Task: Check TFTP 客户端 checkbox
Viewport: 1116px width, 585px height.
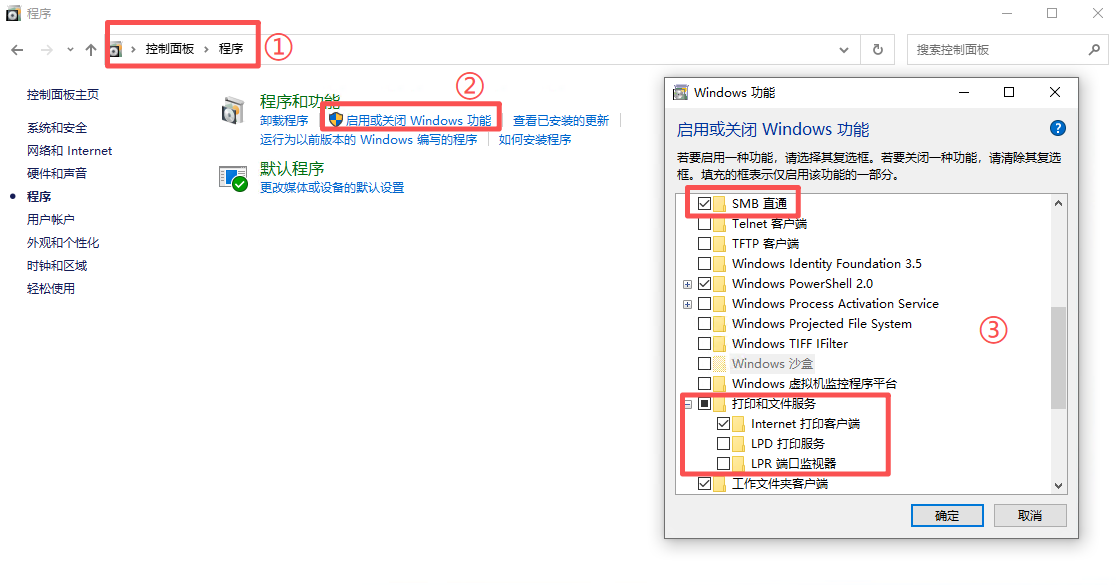Action: (705, 243)
